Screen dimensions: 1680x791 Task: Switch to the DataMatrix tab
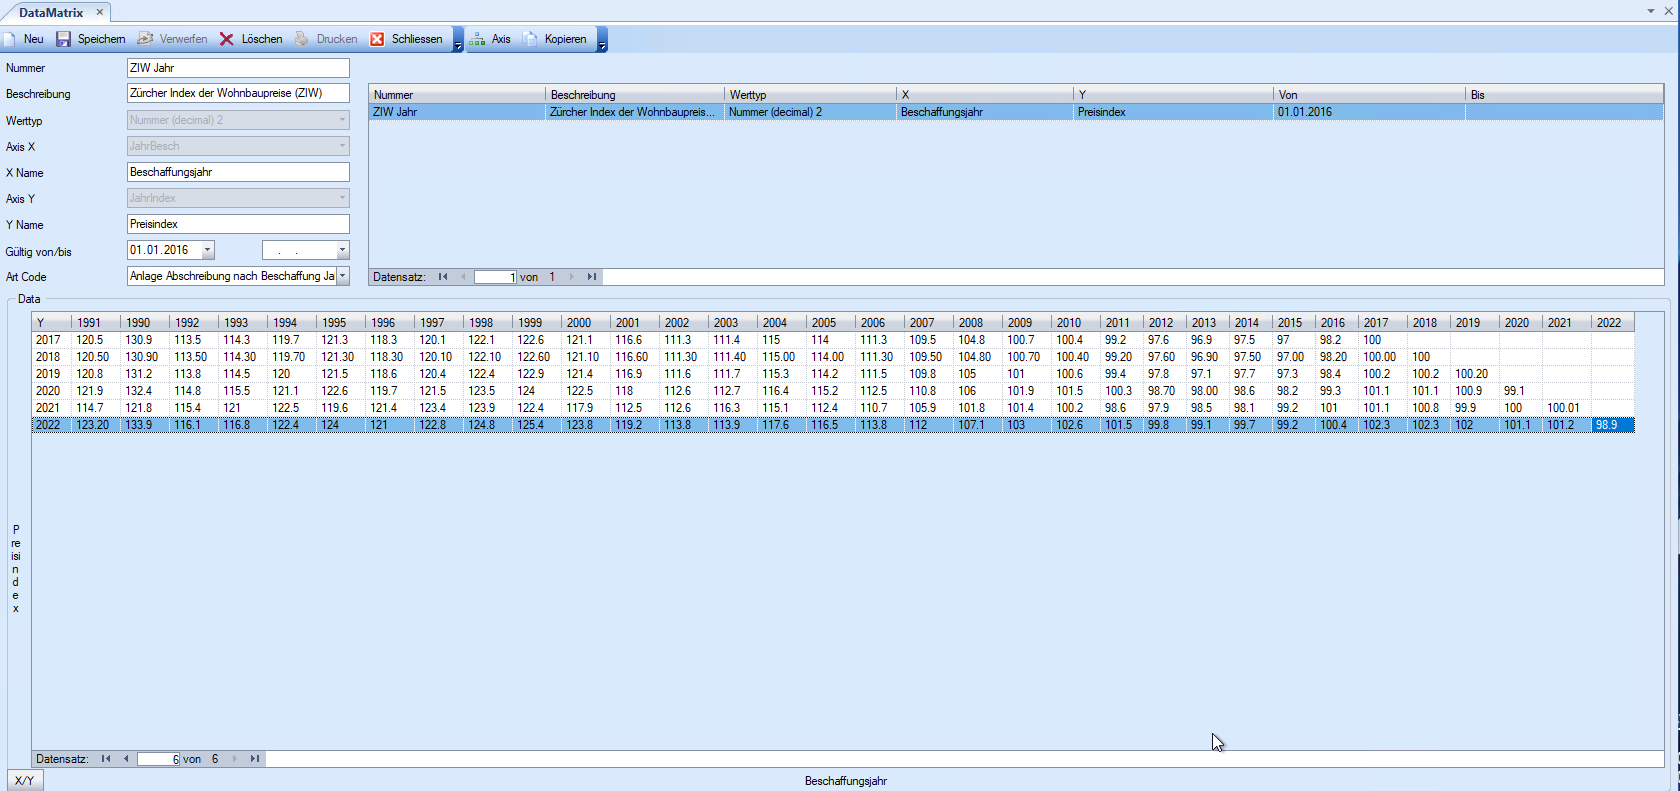click(51, 12)
